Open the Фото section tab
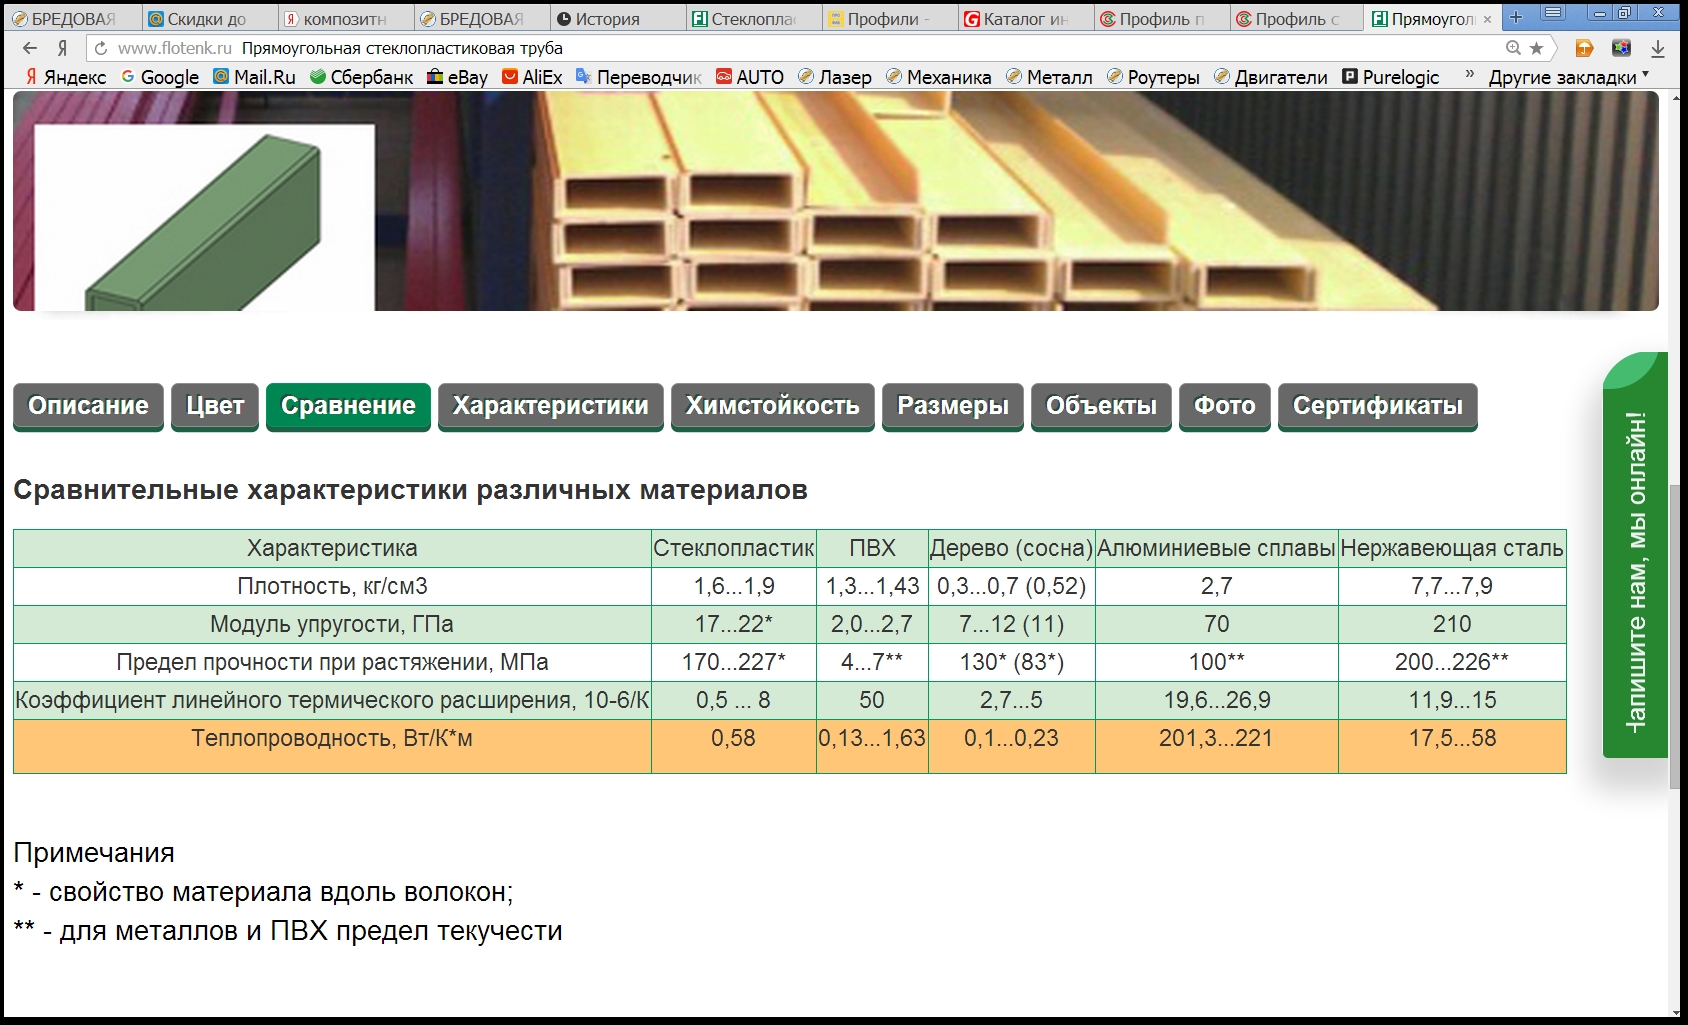Image resolution: width=1688 pixels, height=1025 pixels. [1225, 406]
